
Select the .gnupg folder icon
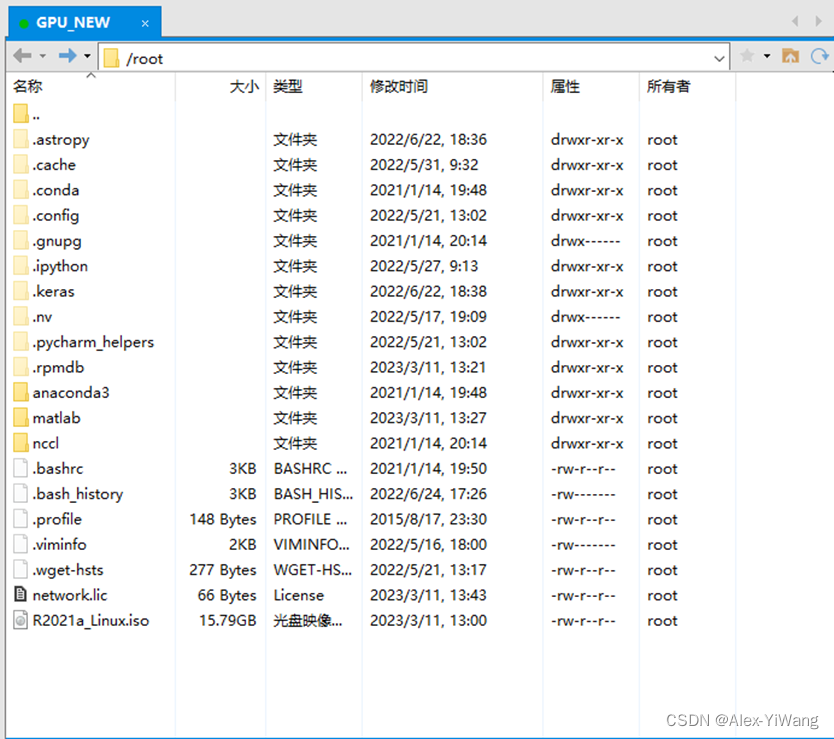[x=21, y=240]
